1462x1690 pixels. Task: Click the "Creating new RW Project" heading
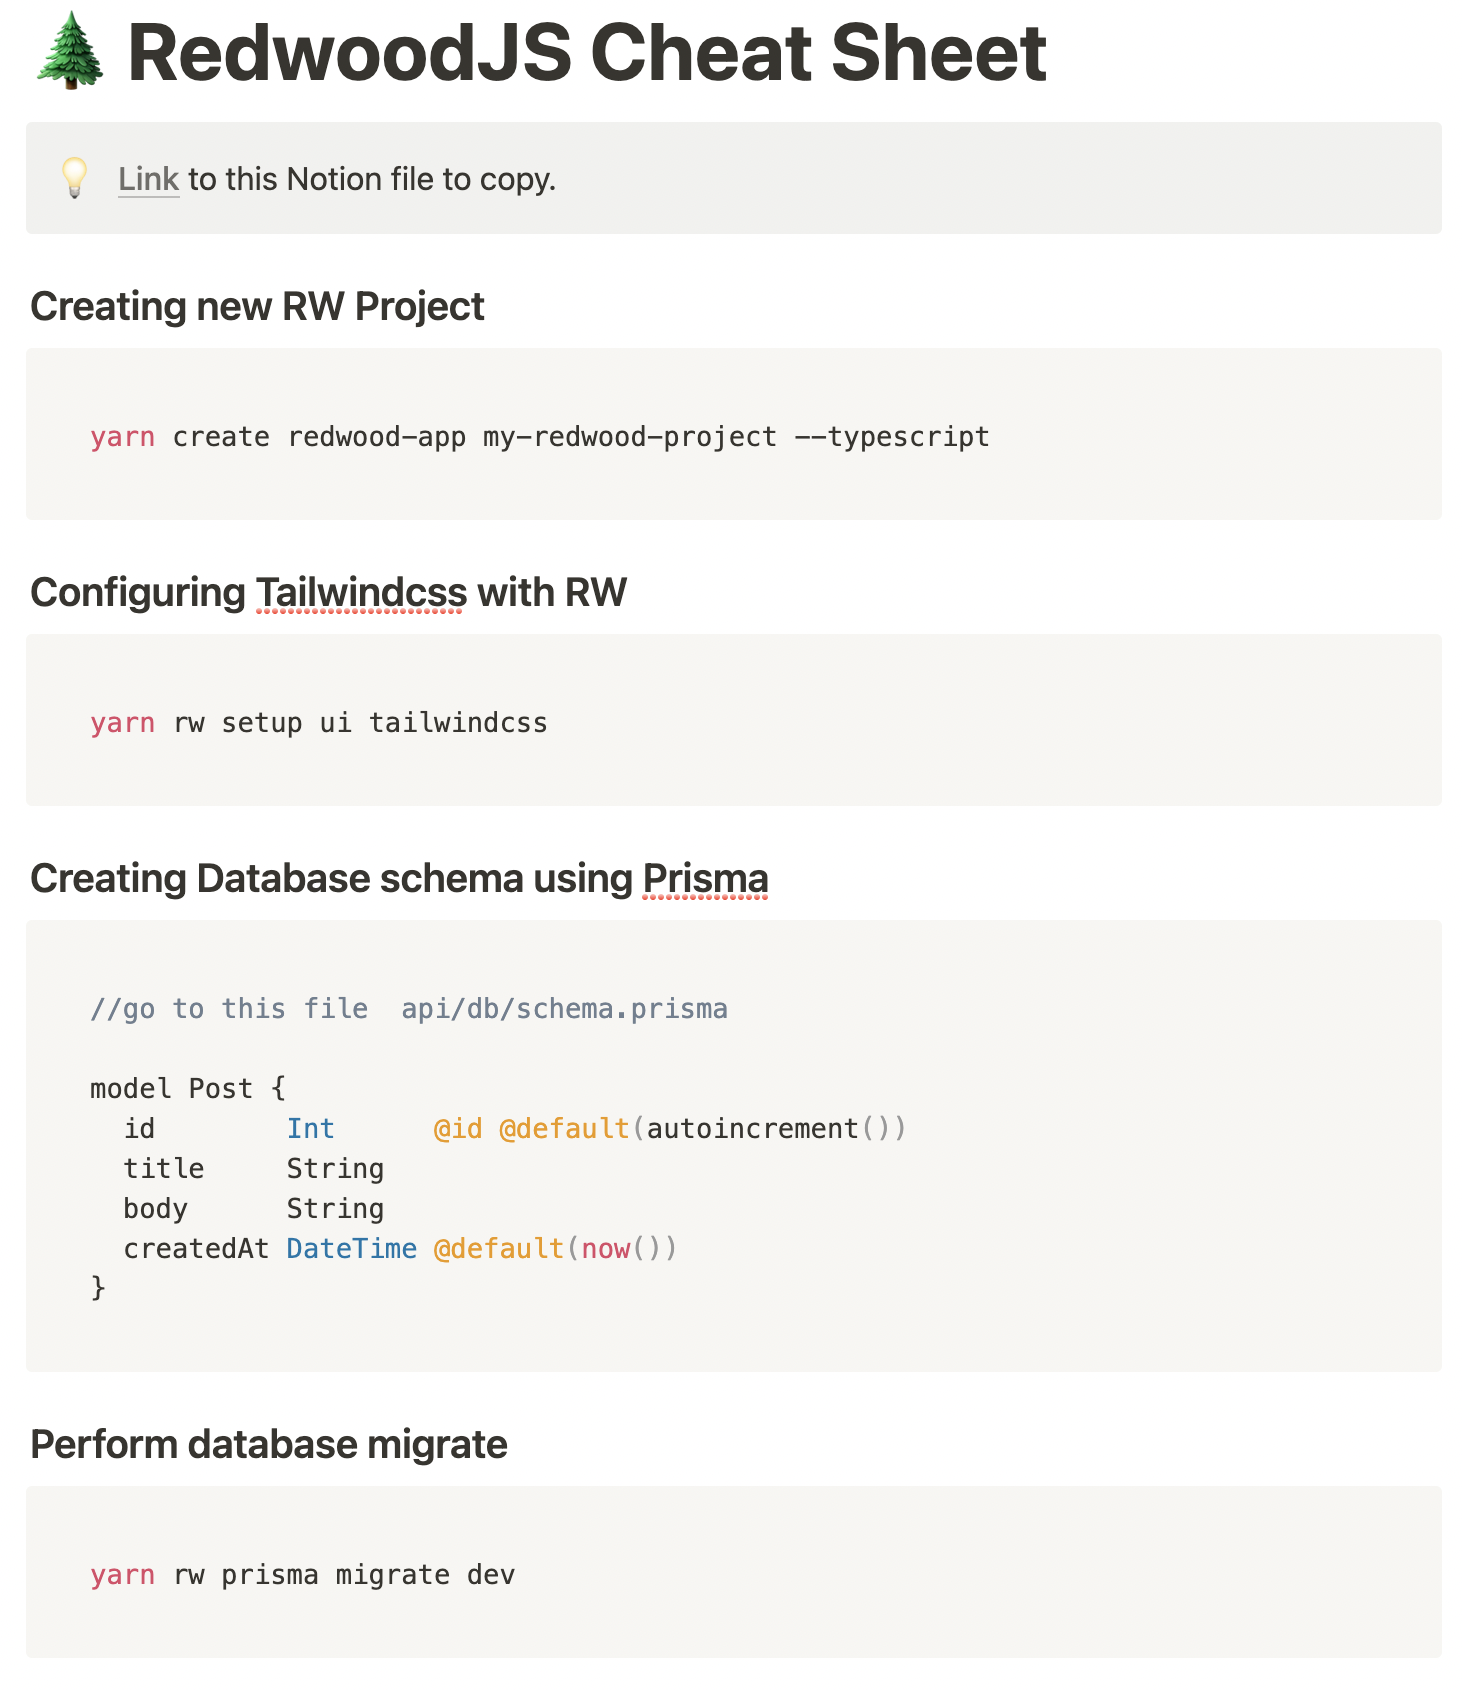point(257,306)
